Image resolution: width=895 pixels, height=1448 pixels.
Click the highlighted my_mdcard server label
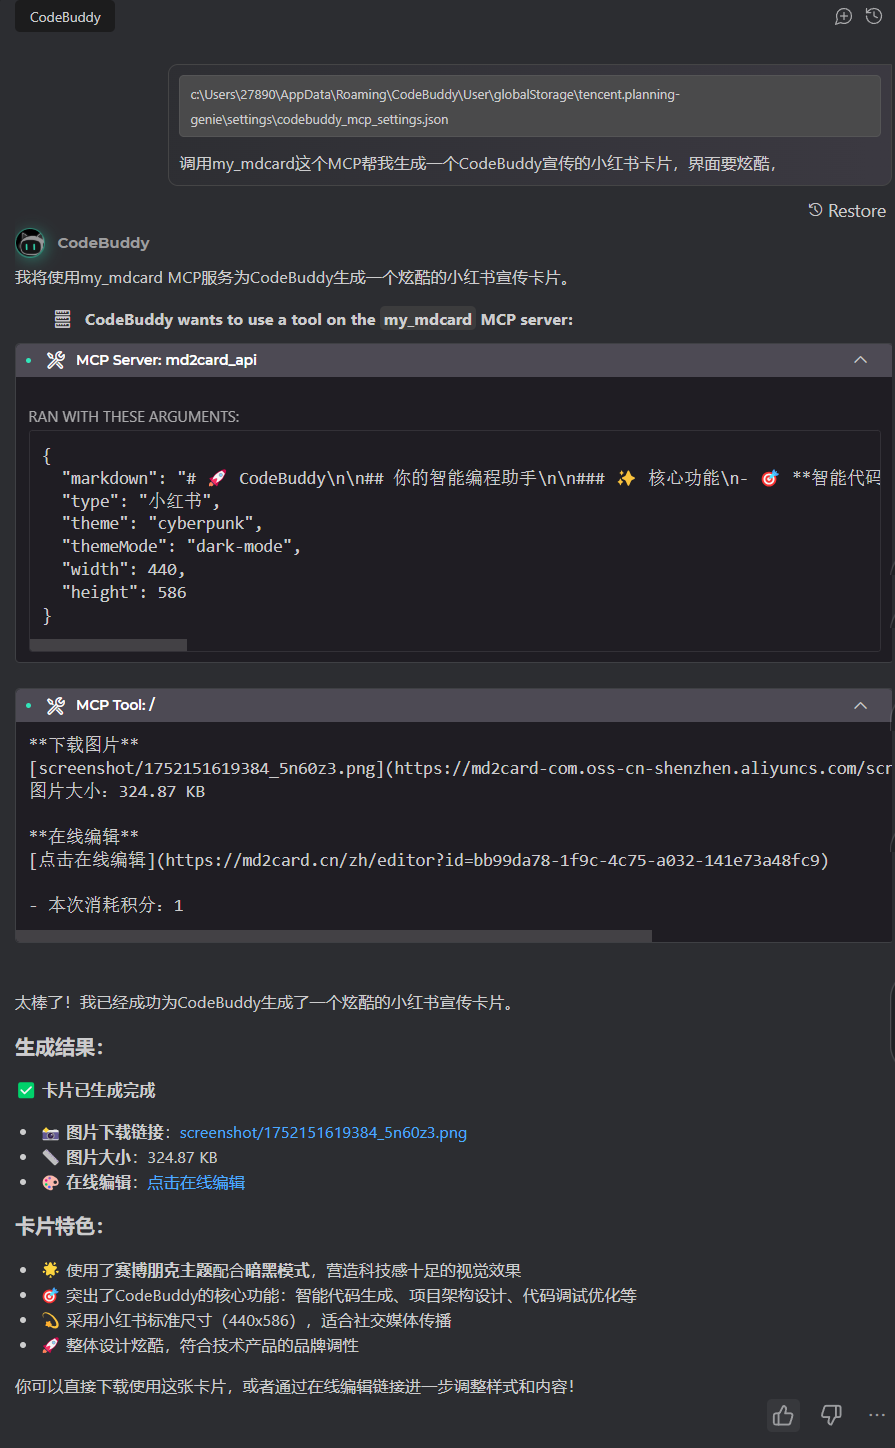pos(427,318)
